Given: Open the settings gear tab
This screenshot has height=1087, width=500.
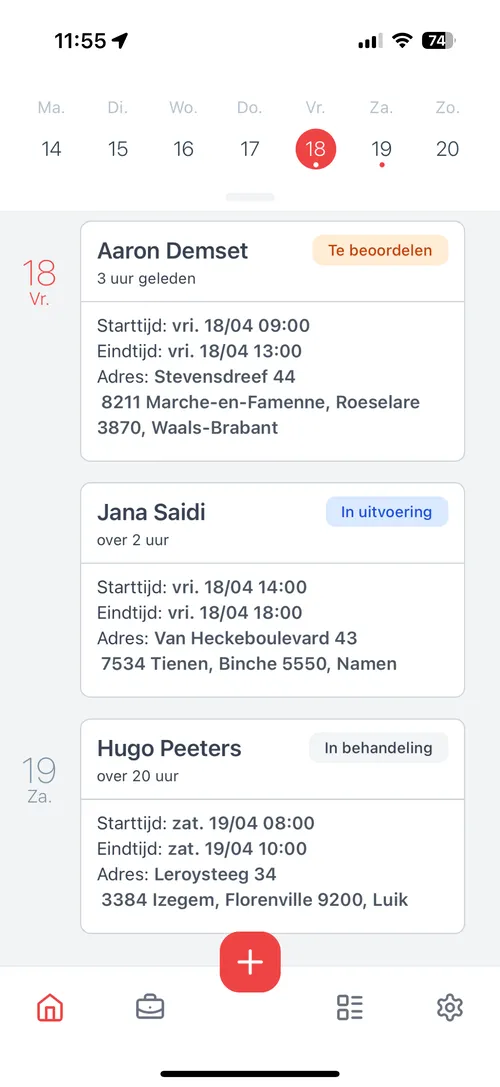Looking at the screenshot, I should point(449,1007).
